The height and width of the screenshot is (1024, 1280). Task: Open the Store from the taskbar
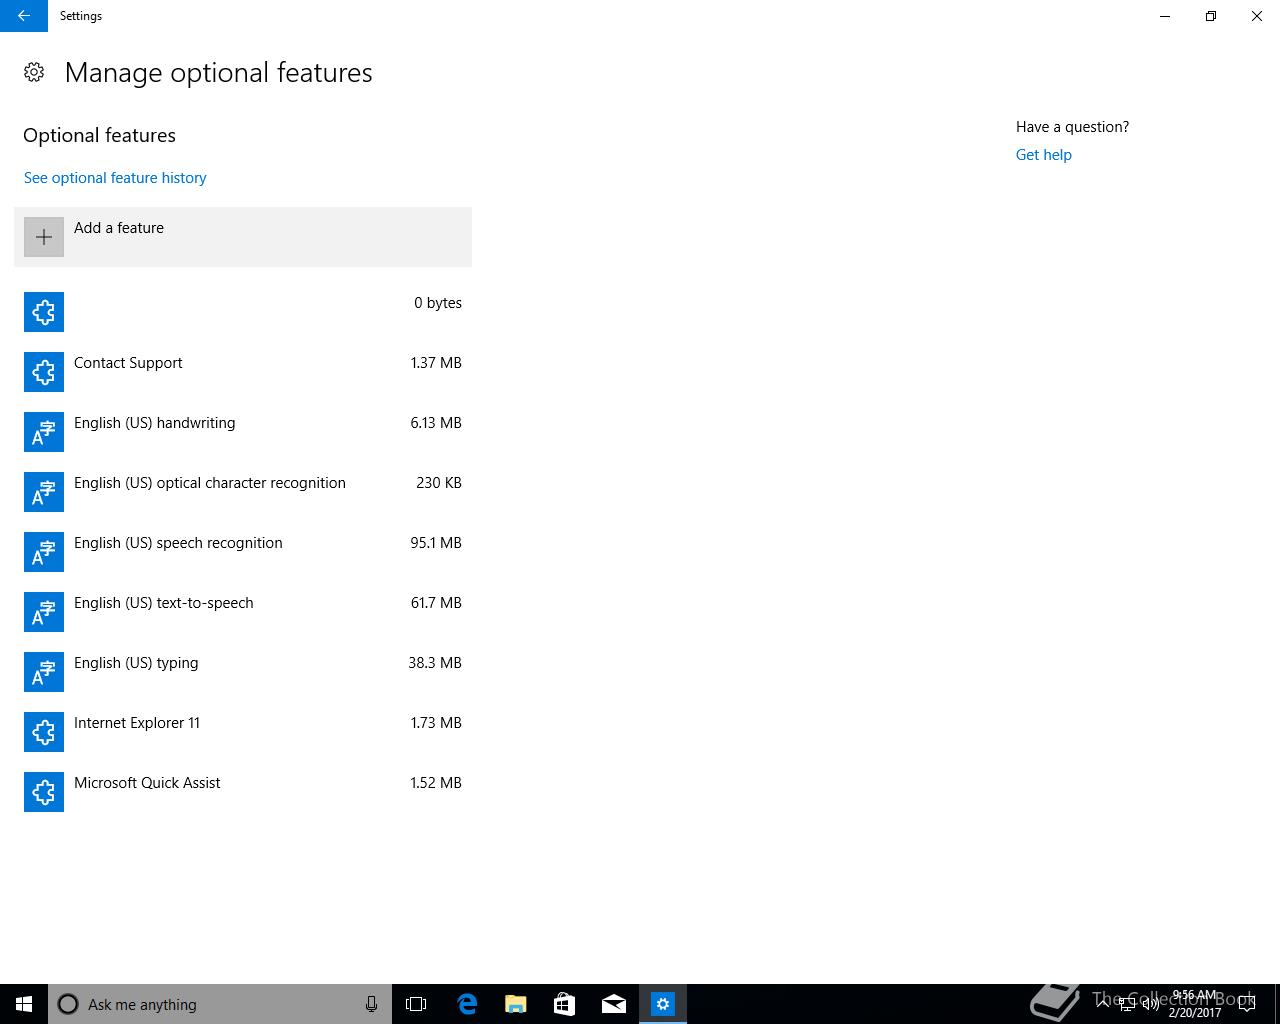[565, 1004]
